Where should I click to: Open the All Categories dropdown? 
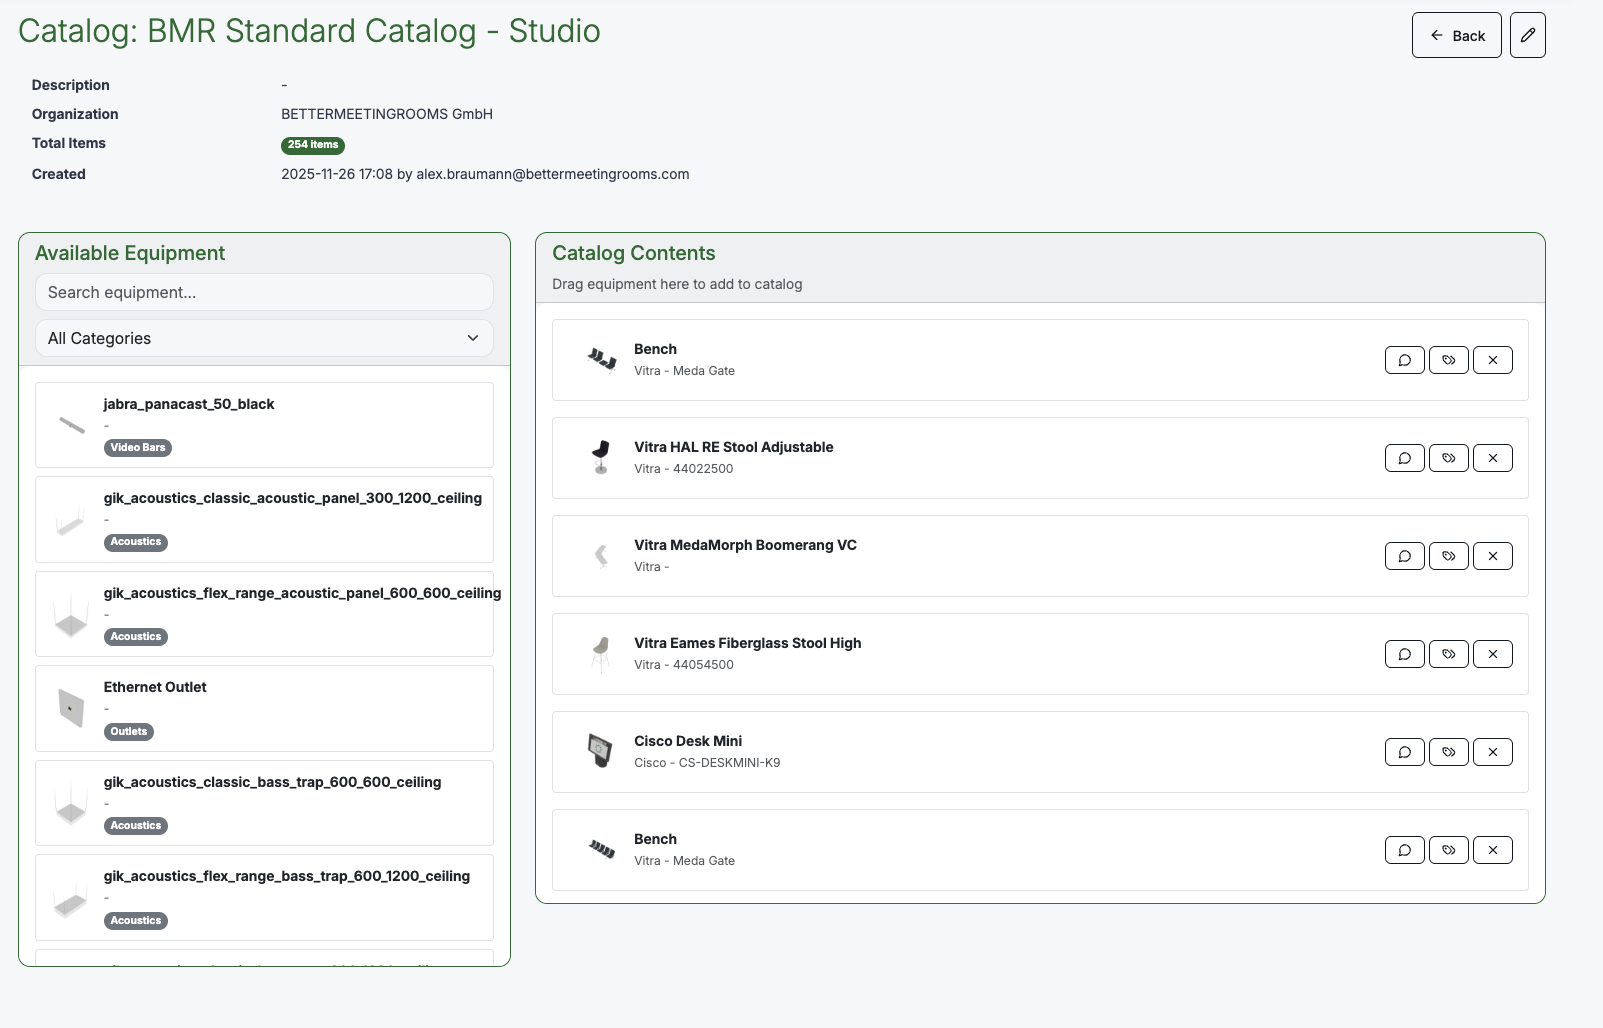pyautogui.click(x=264, y=338)
